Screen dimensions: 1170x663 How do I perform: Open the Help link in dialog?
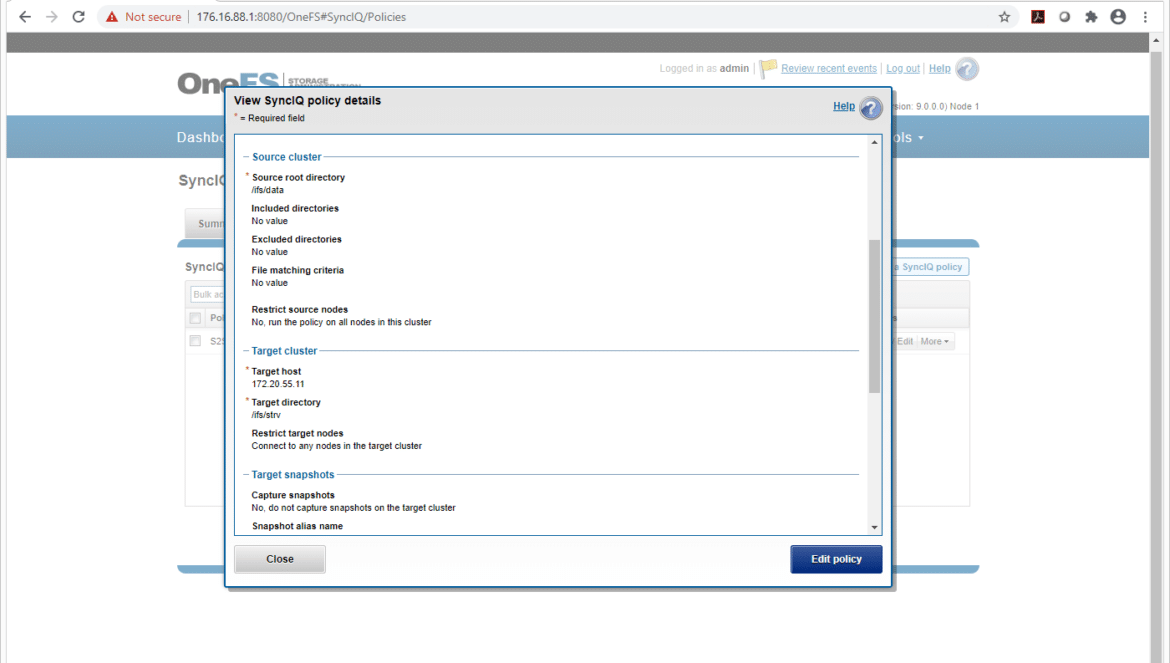(x=844, y=106)
